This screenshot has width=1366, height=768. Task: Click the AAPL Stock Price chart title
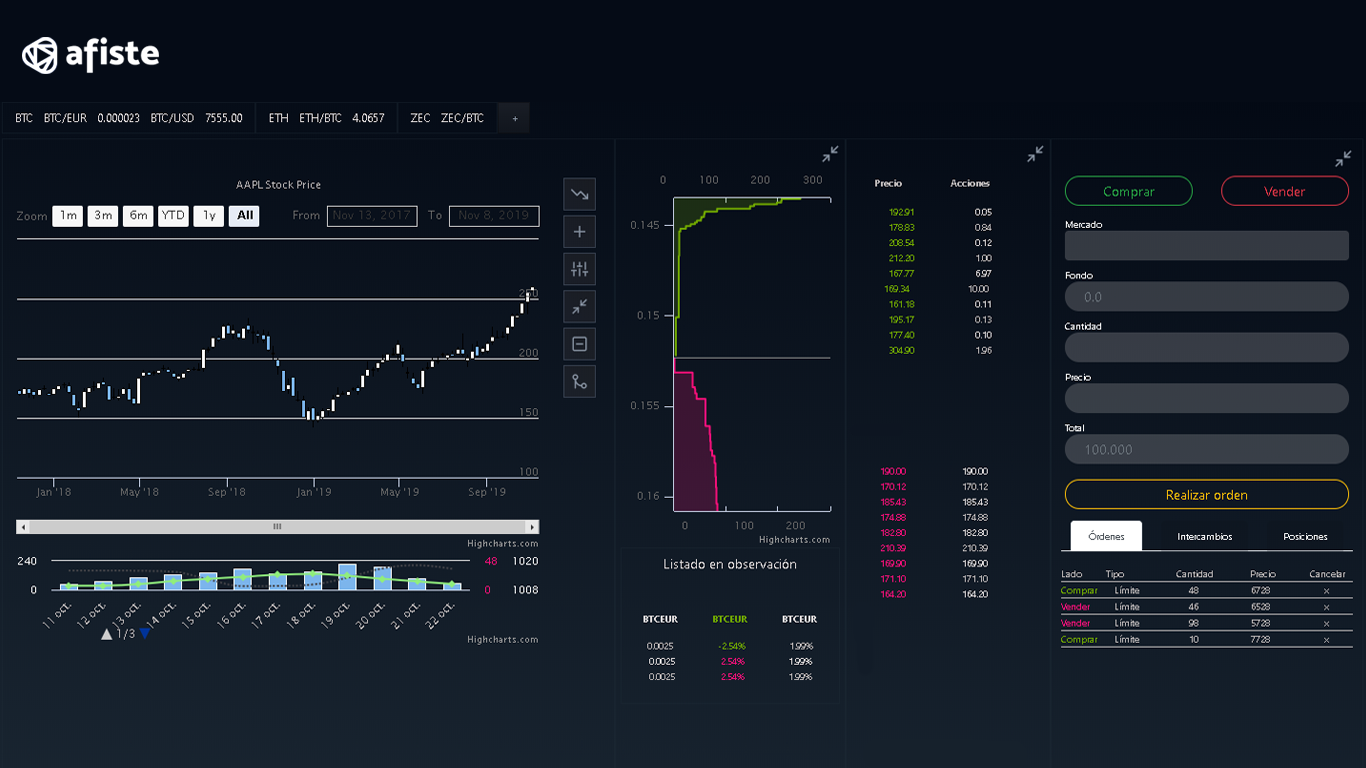[x=278, y=185]
